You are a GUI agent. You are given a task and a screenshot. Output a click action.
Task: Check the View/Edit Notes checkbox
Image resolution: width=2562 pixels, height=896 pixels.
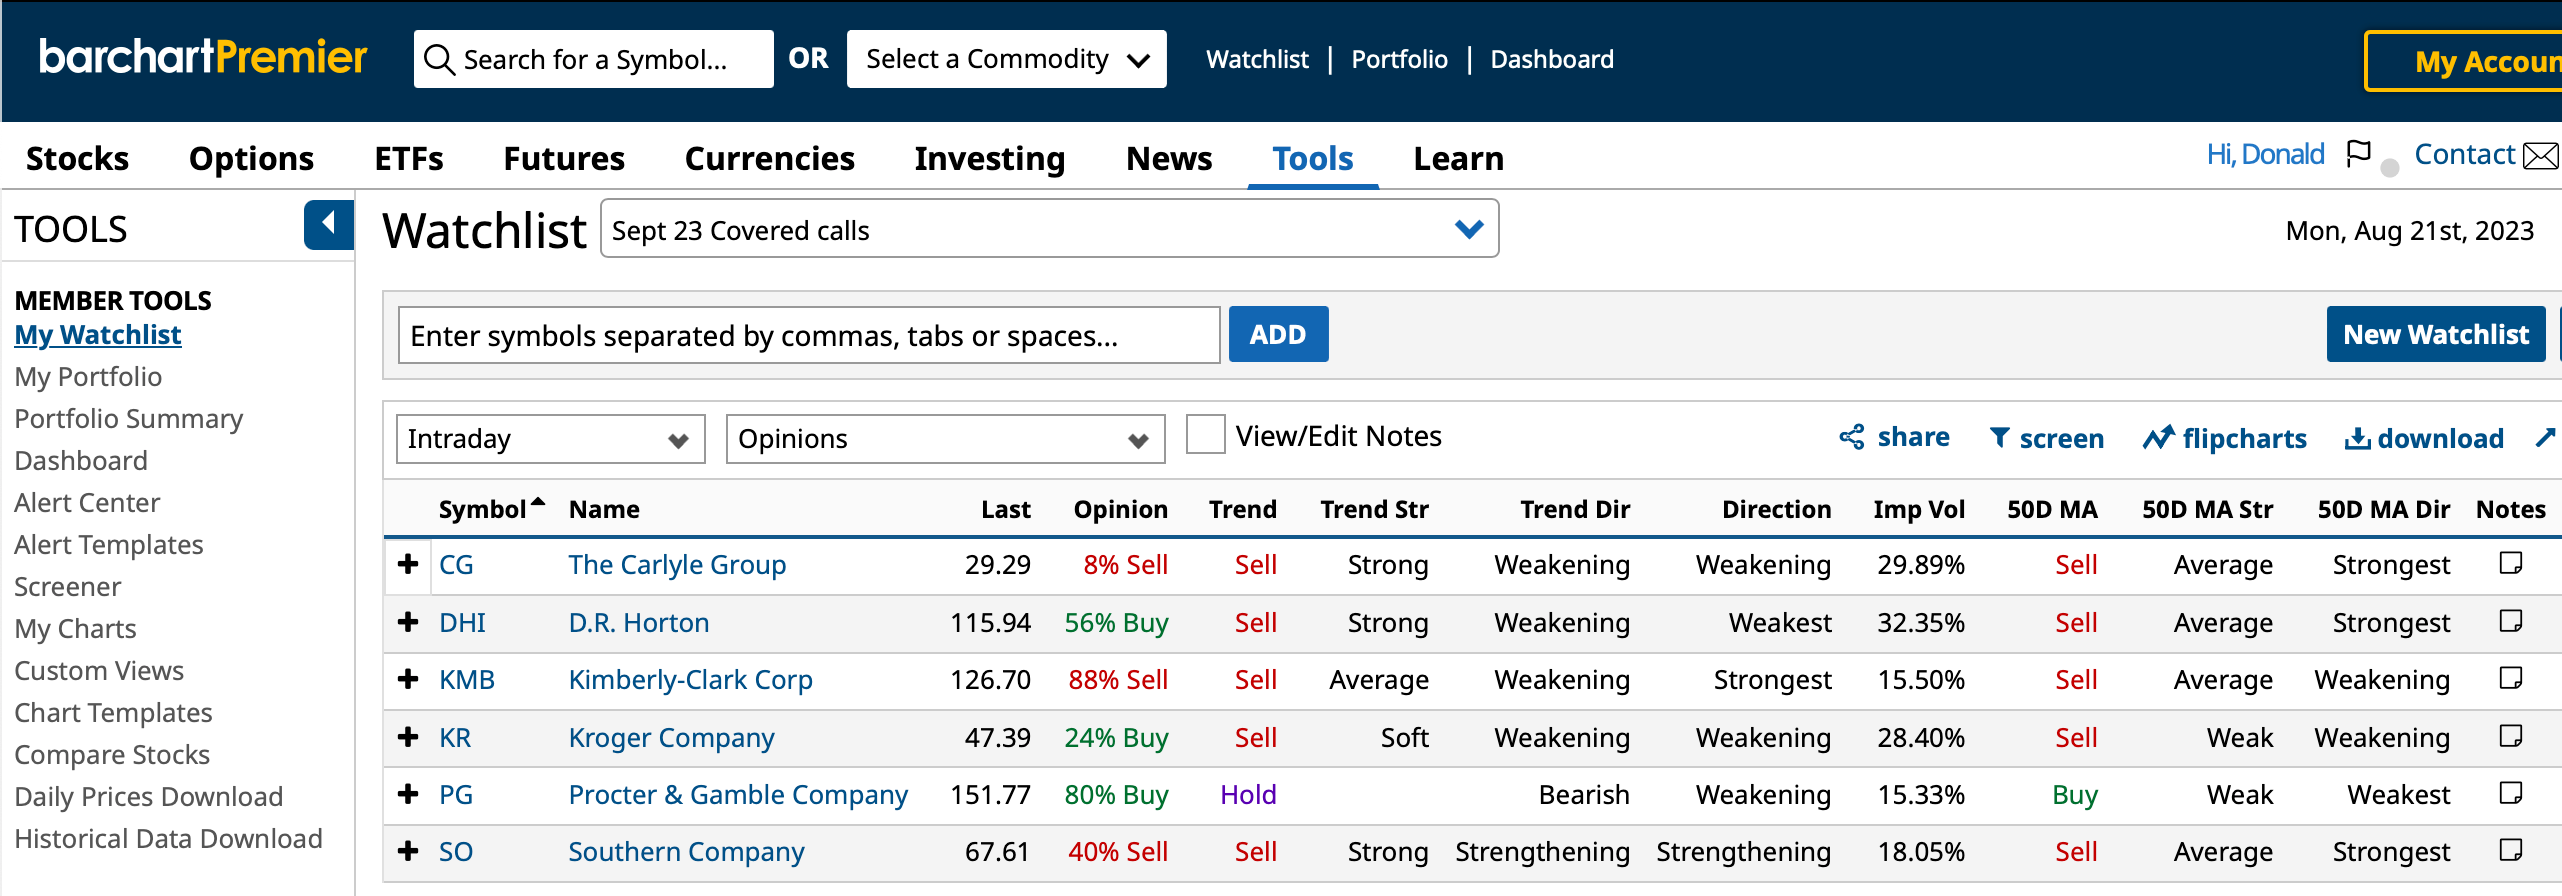tap(1205, 435)
